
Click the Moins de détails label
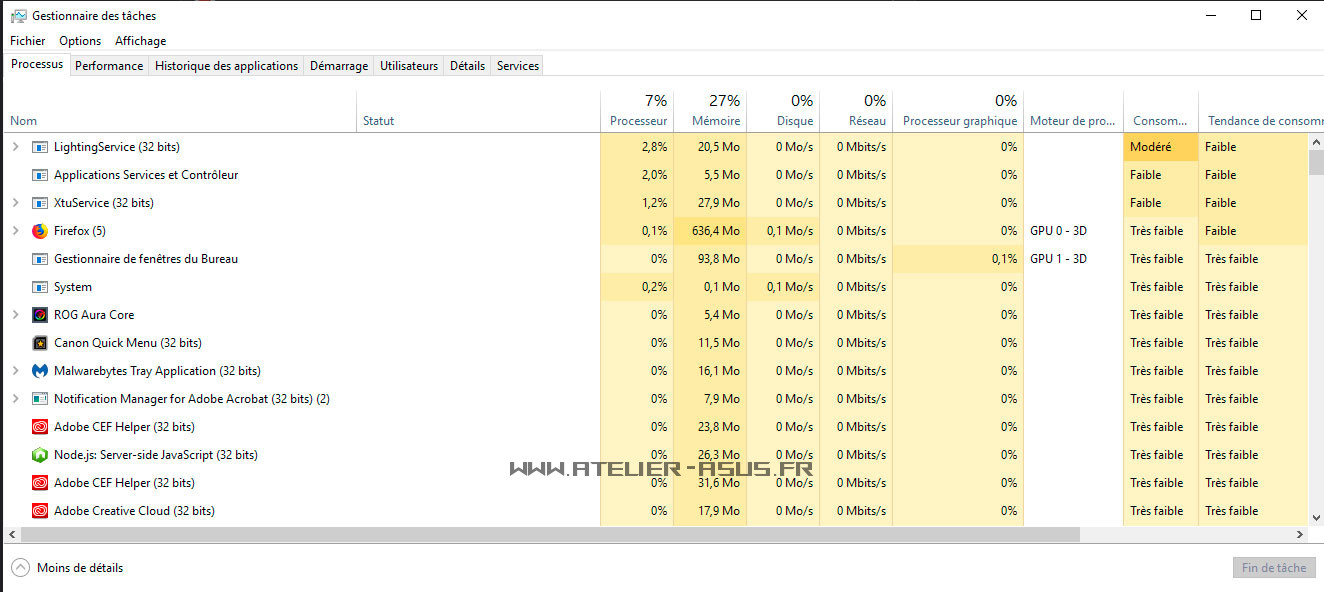[80, 568]
